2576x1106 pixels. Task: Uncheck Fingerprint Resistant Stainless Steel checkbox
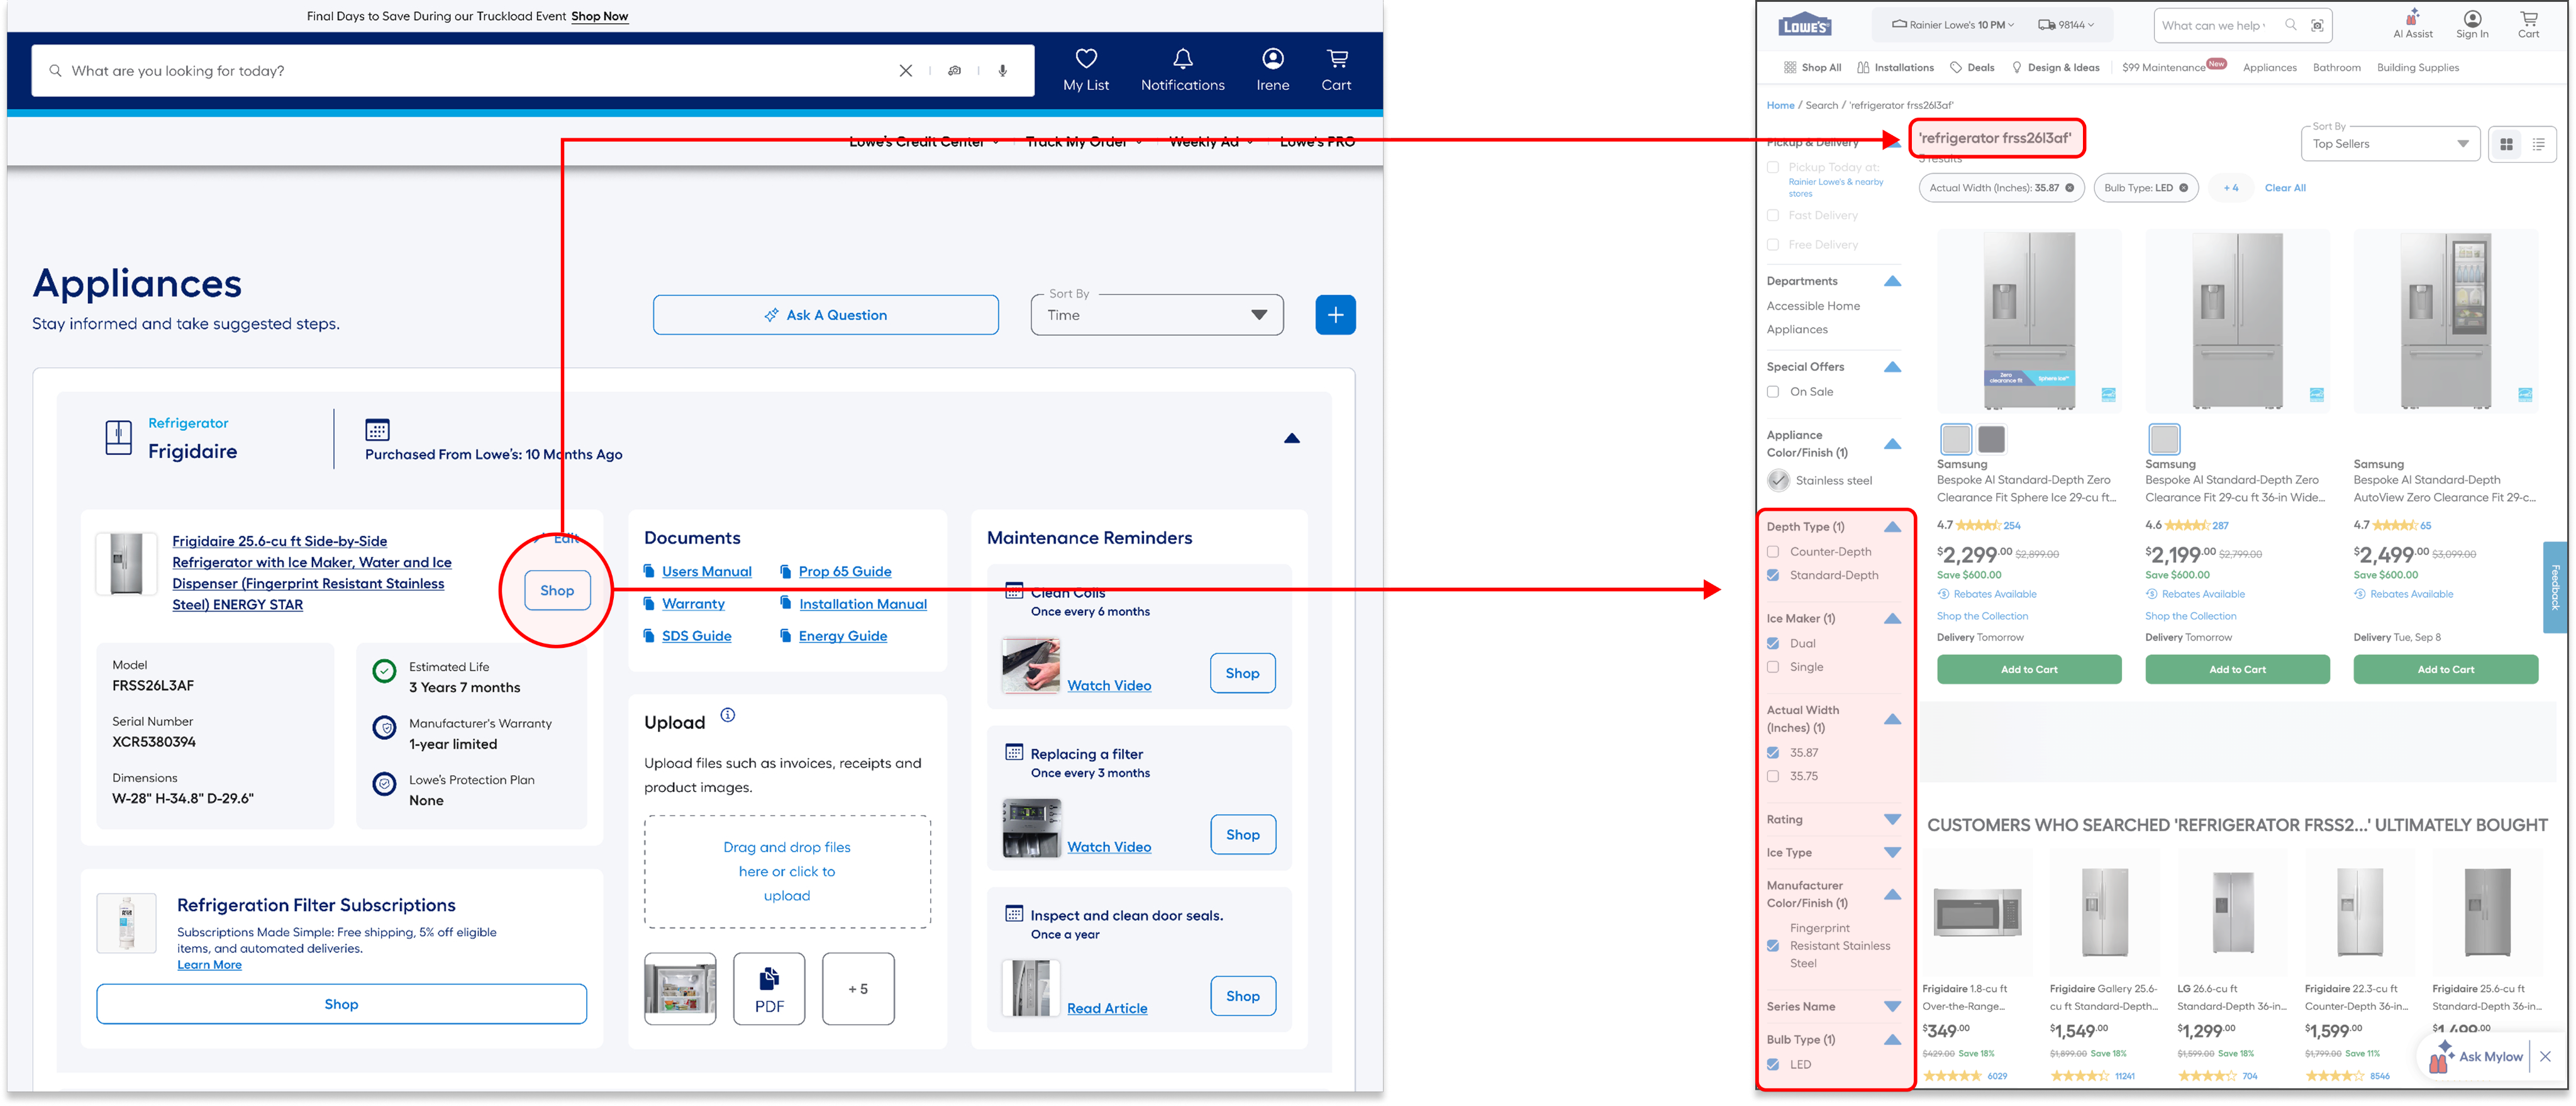click(1773, 946)
